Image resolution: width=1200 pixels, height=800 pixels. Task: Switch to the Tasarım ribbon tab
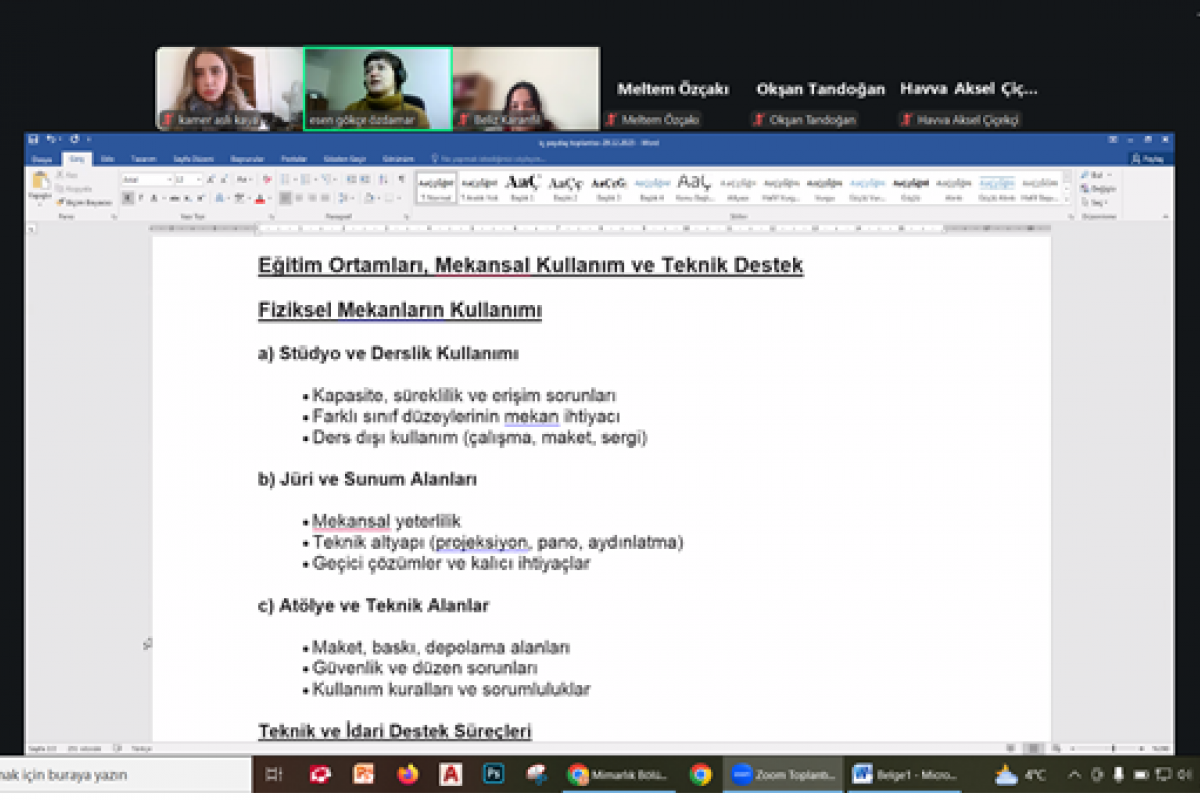[143, 159]
